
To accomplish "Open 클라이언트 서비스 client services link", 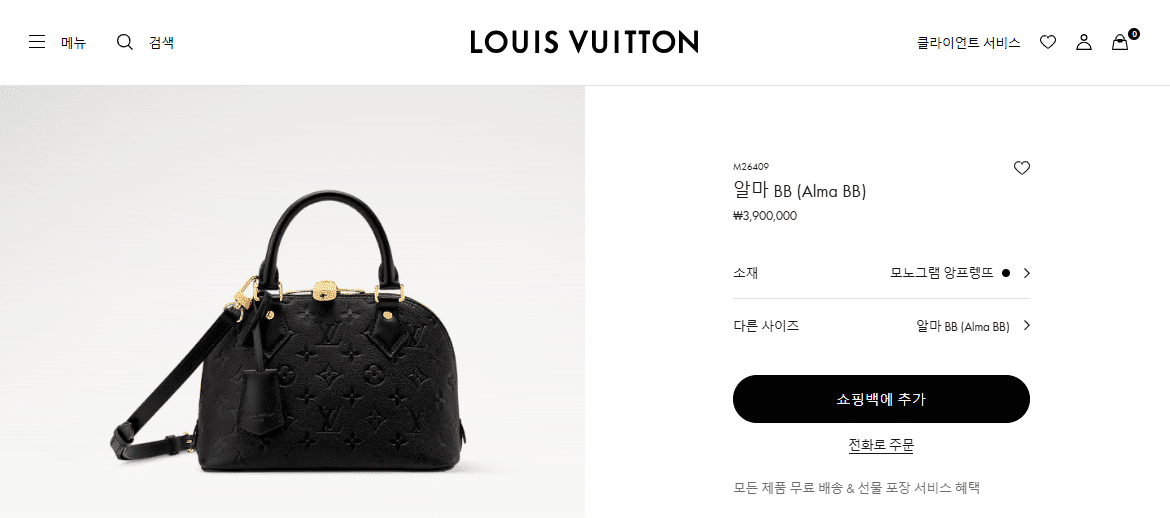I will coord(969,43).
